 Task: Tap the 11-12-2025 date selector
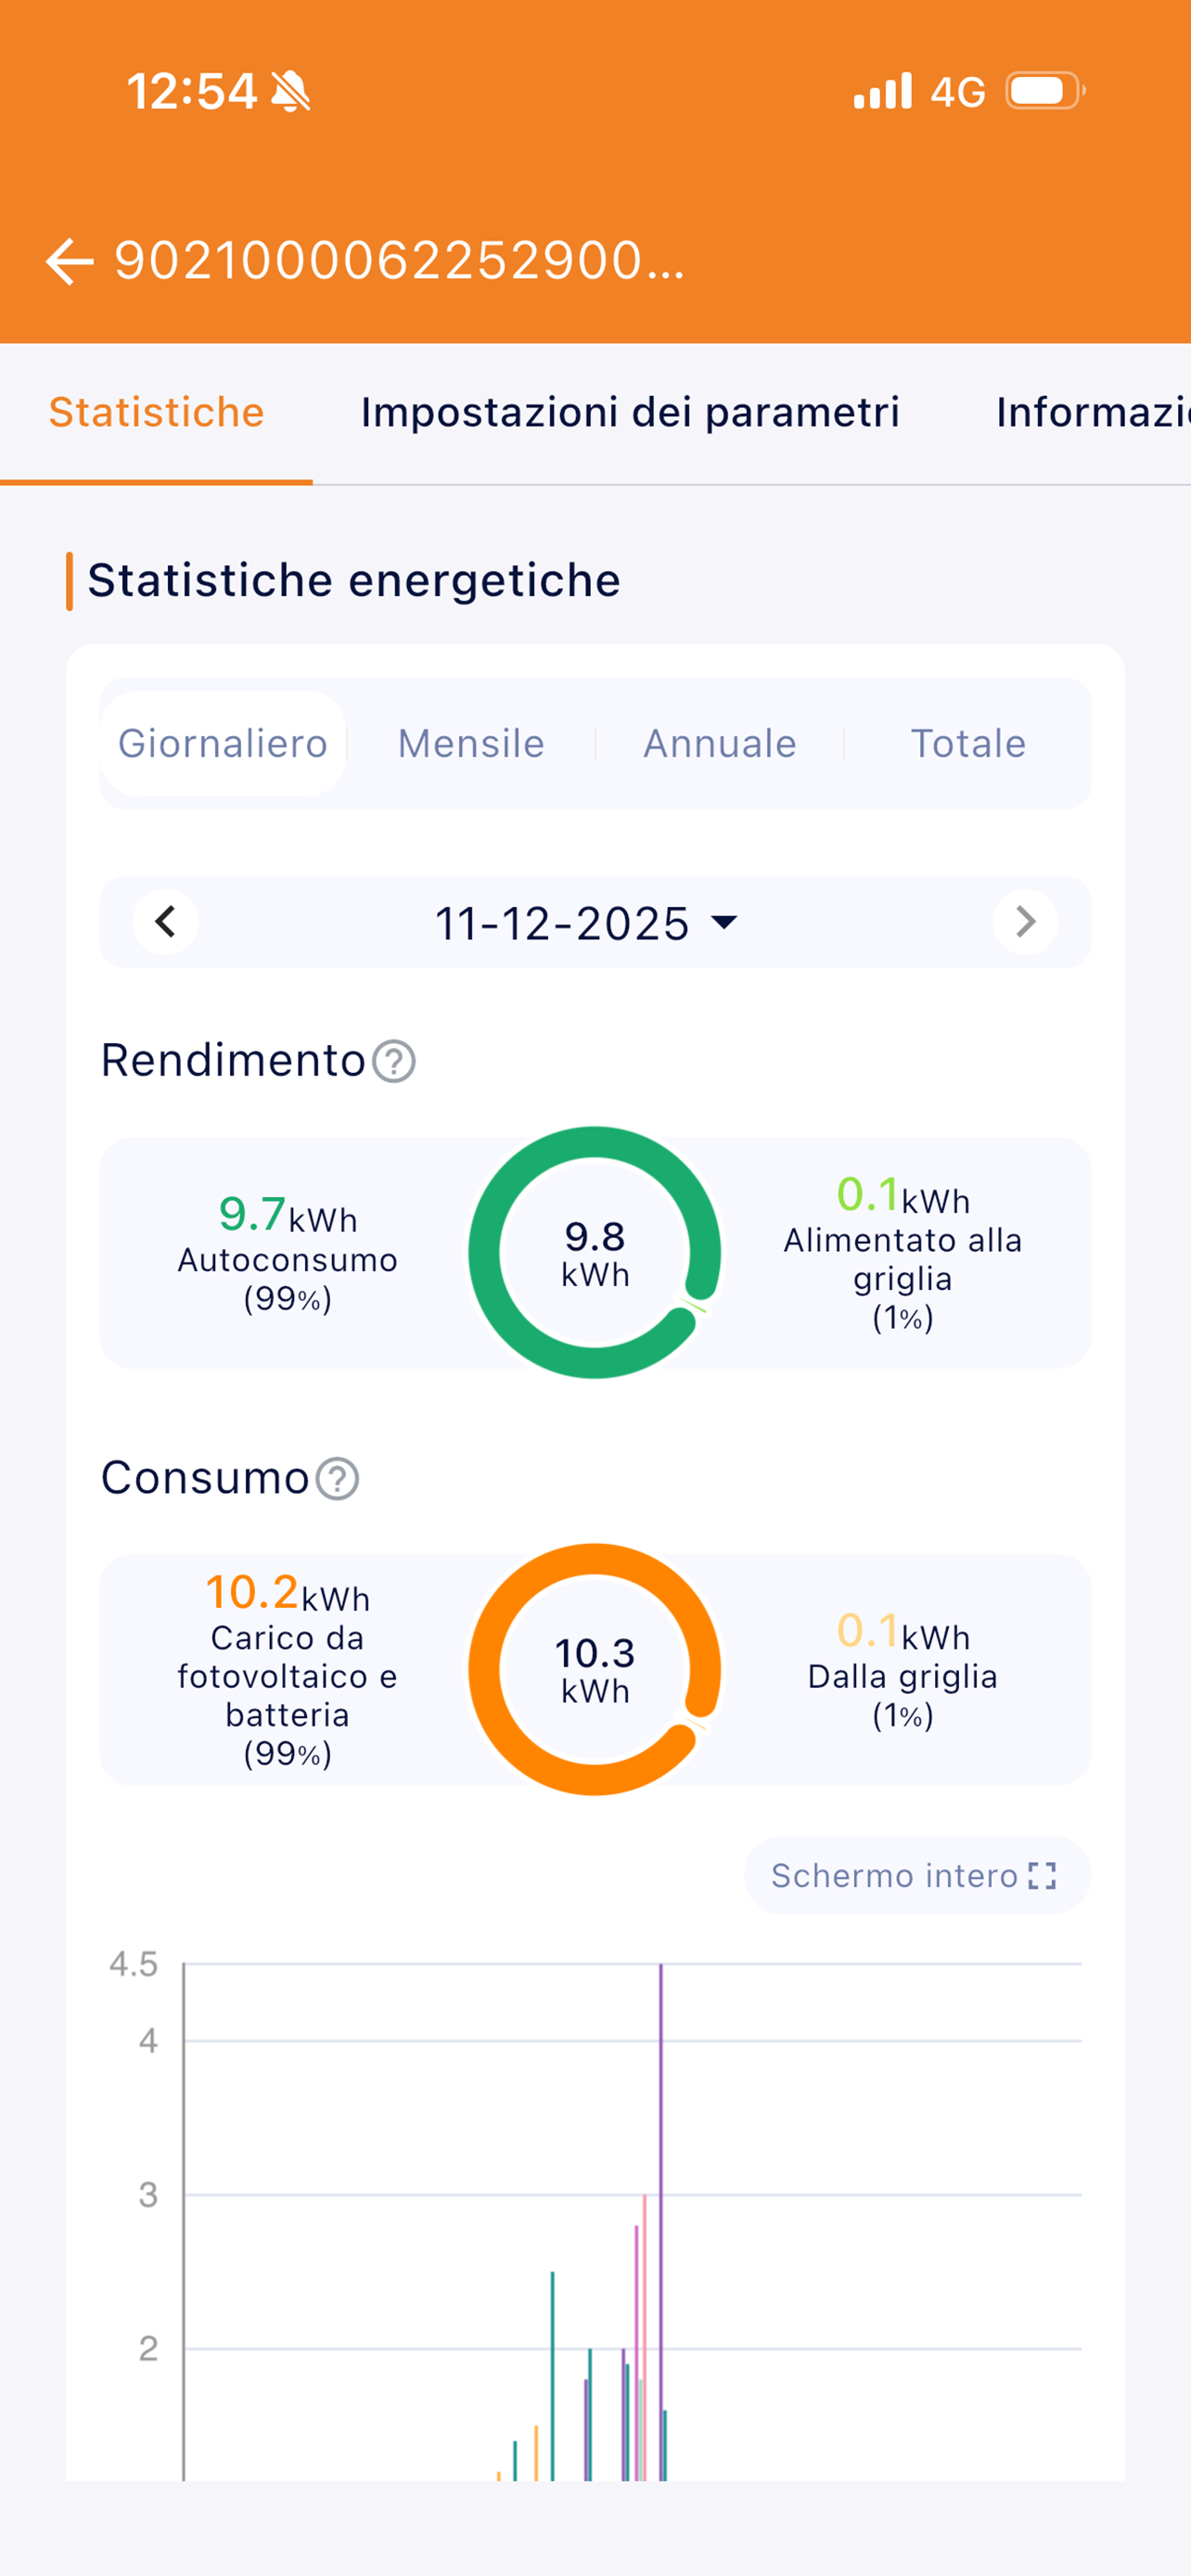tap(586, 922)
